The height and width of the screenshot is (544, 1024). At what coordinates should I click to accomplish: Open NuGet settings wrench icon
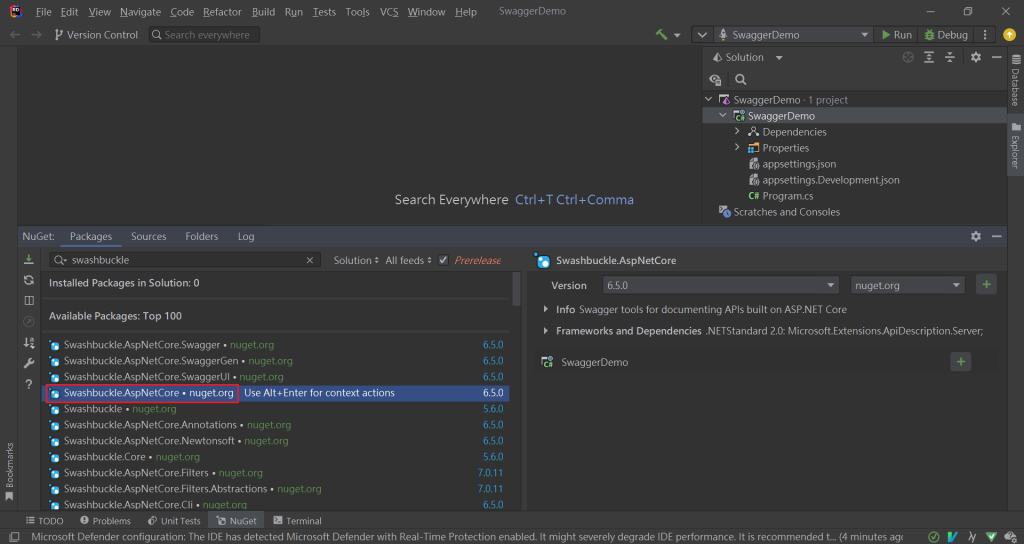point(29,363)
